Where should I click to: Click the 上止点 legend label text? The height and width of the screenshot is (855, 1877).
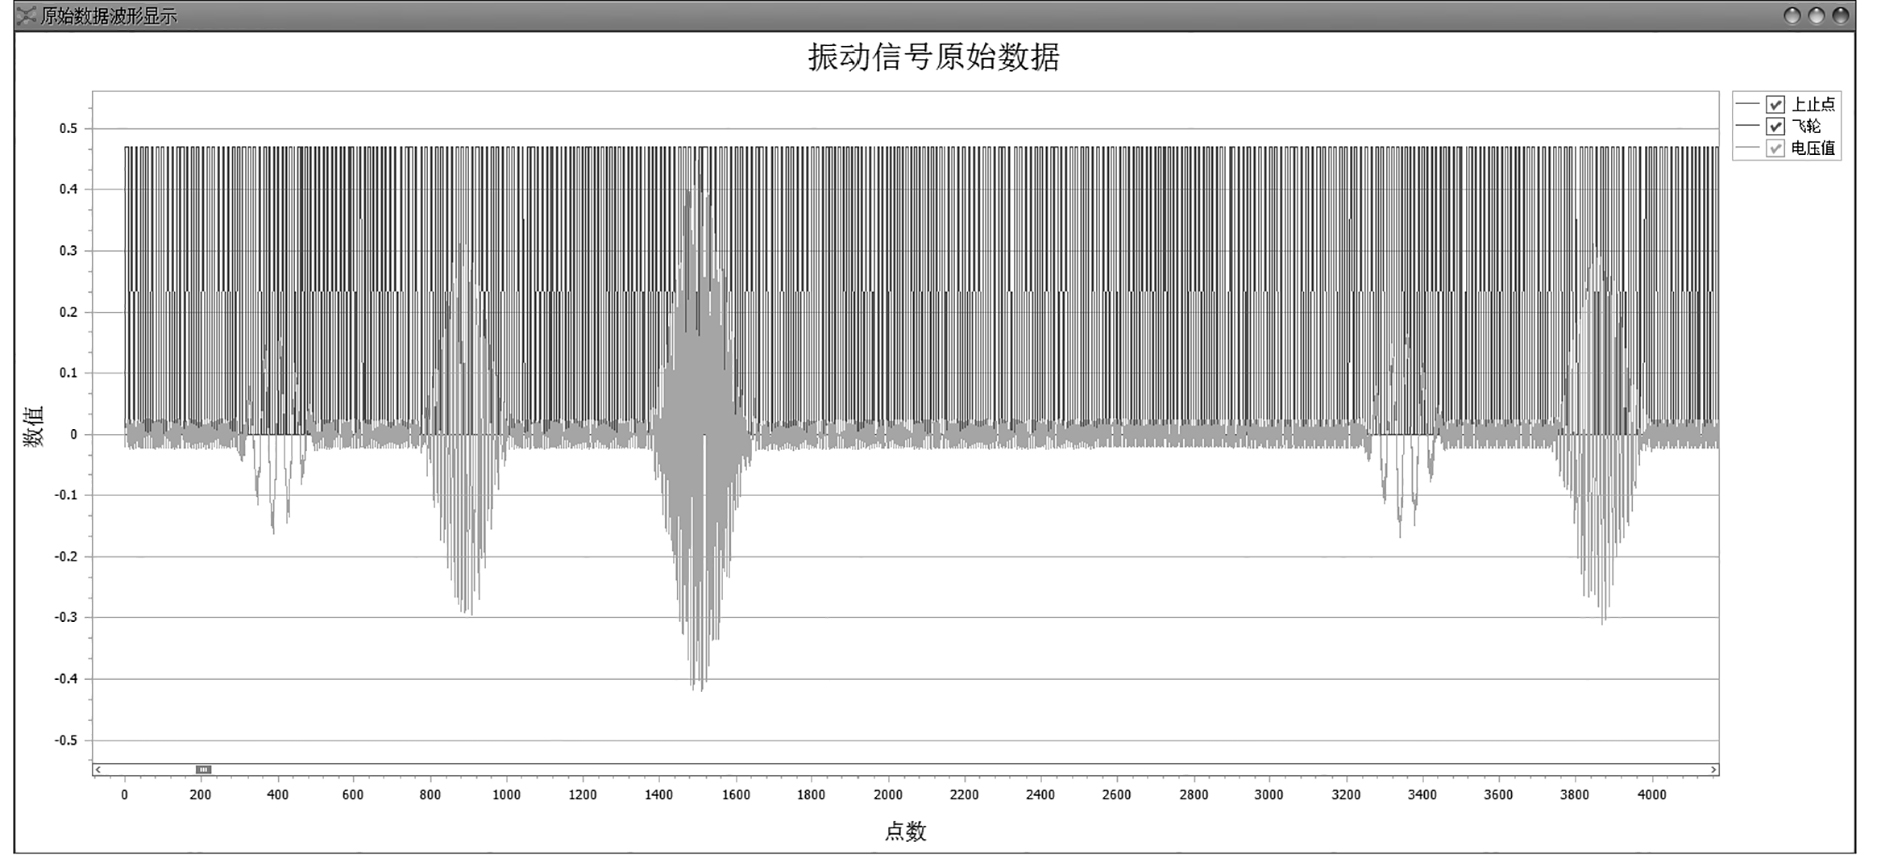point(1812,104)
